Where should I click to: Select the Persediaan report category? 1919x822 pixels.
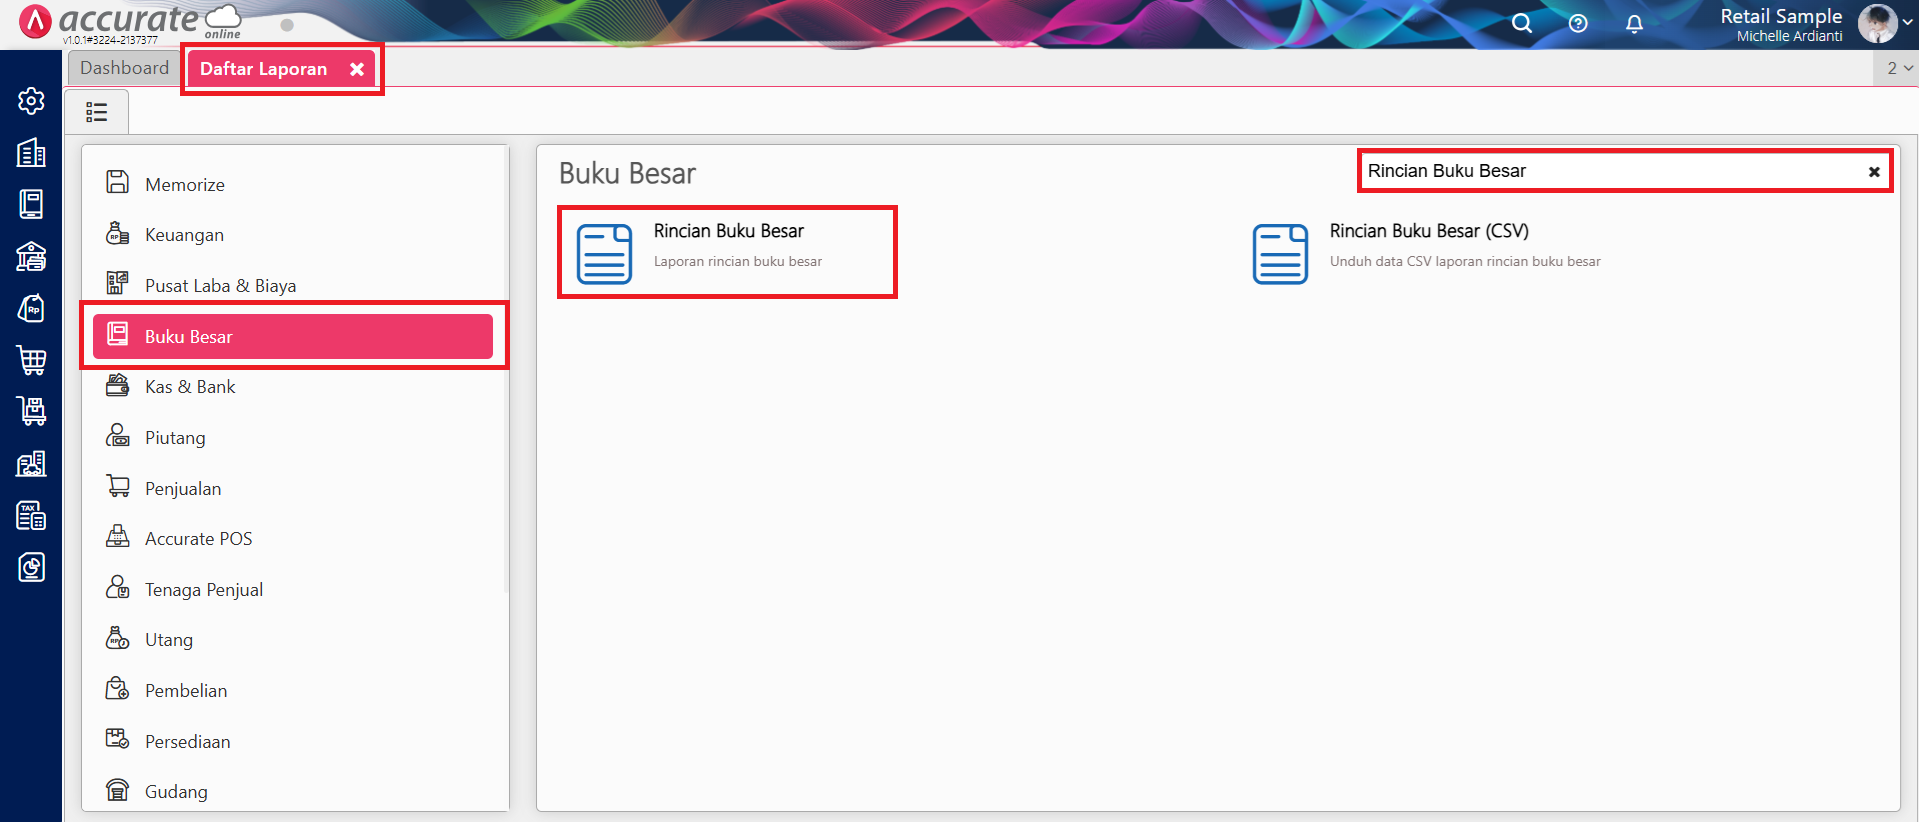(187, 742)
